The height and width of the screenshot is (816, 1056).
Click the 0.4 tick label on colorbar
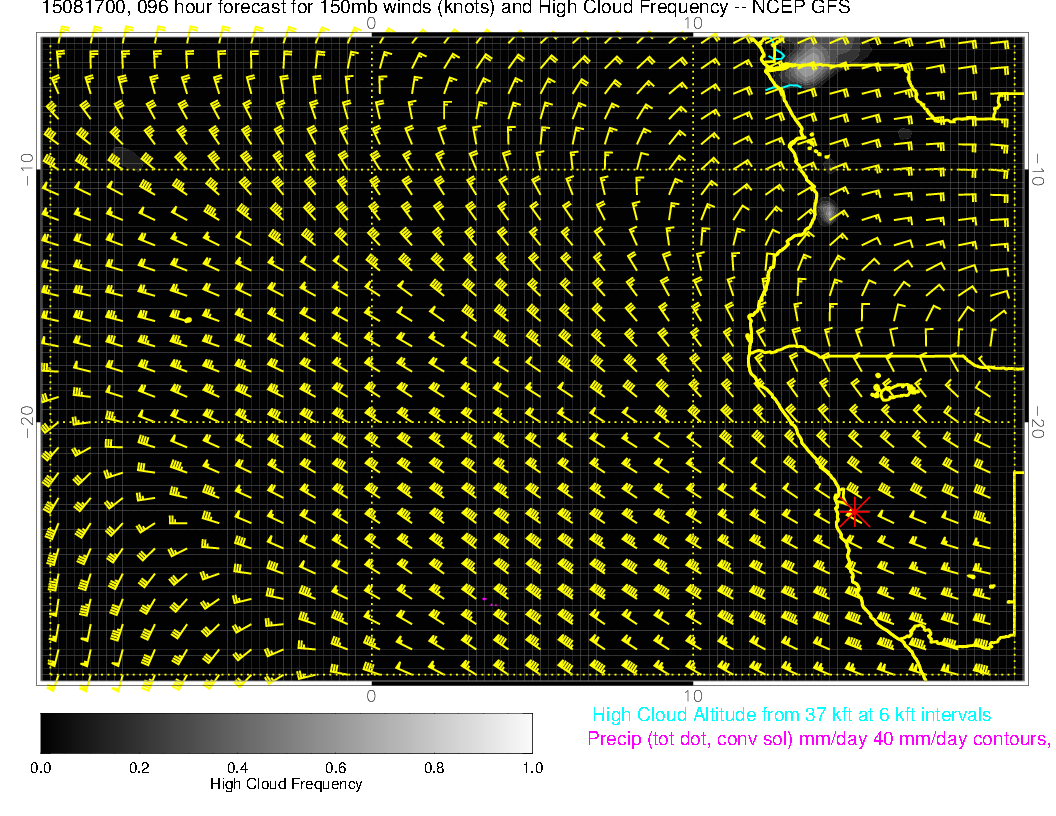(x=237, y=768)
